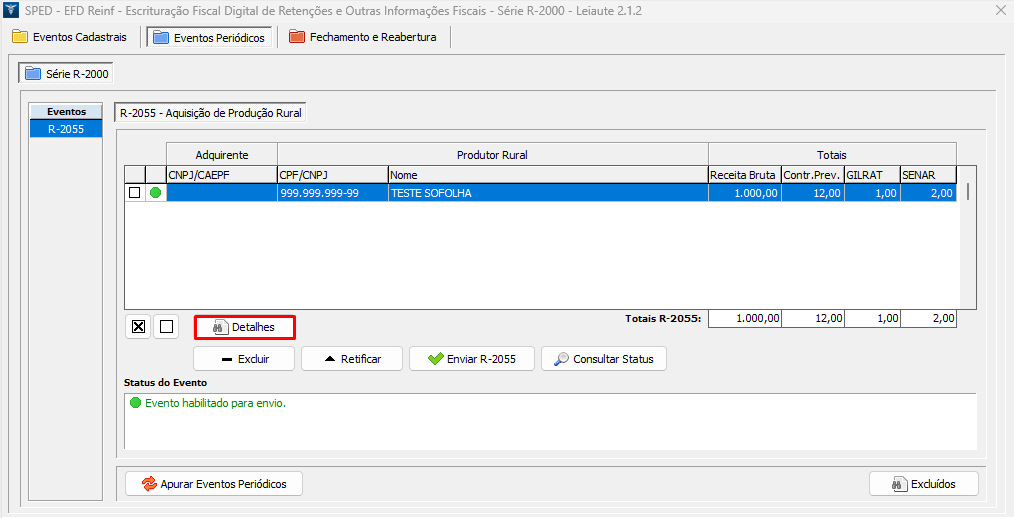Tick the checkbox for TESTE SOFOLHA row
1014x518 pixels.
click(135, 193)
